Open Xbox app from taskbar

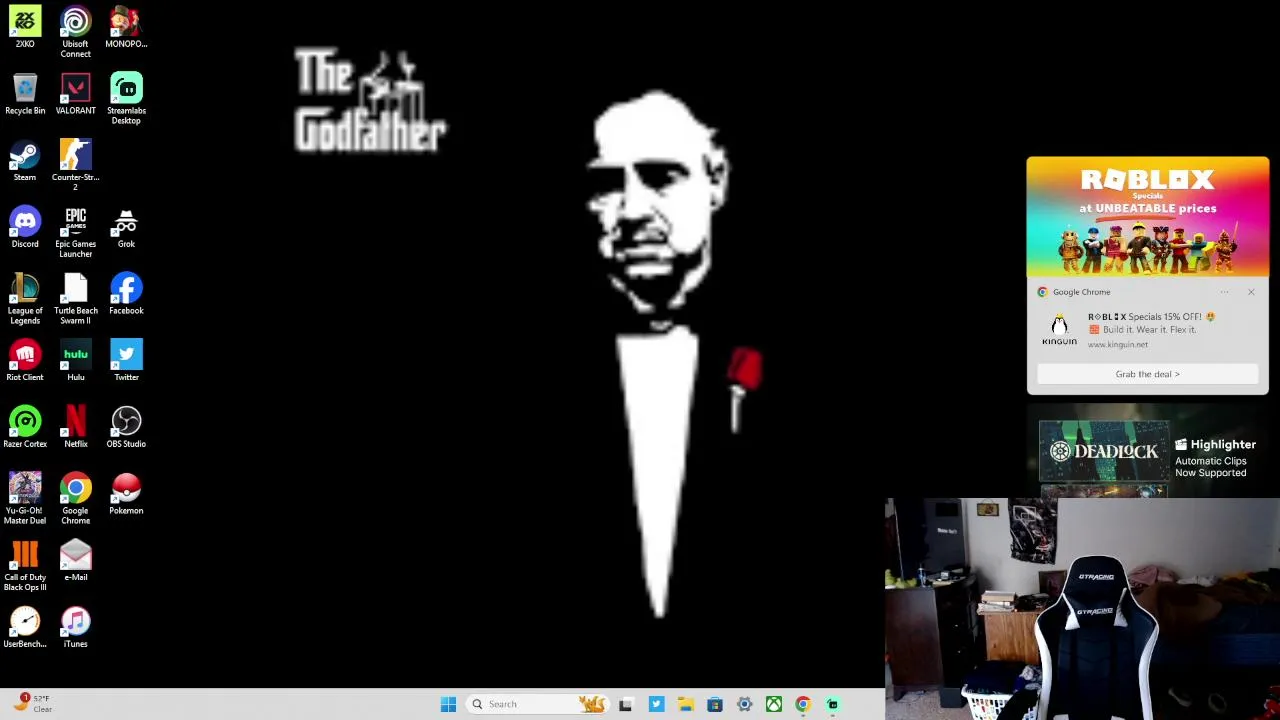coord(774,704)
